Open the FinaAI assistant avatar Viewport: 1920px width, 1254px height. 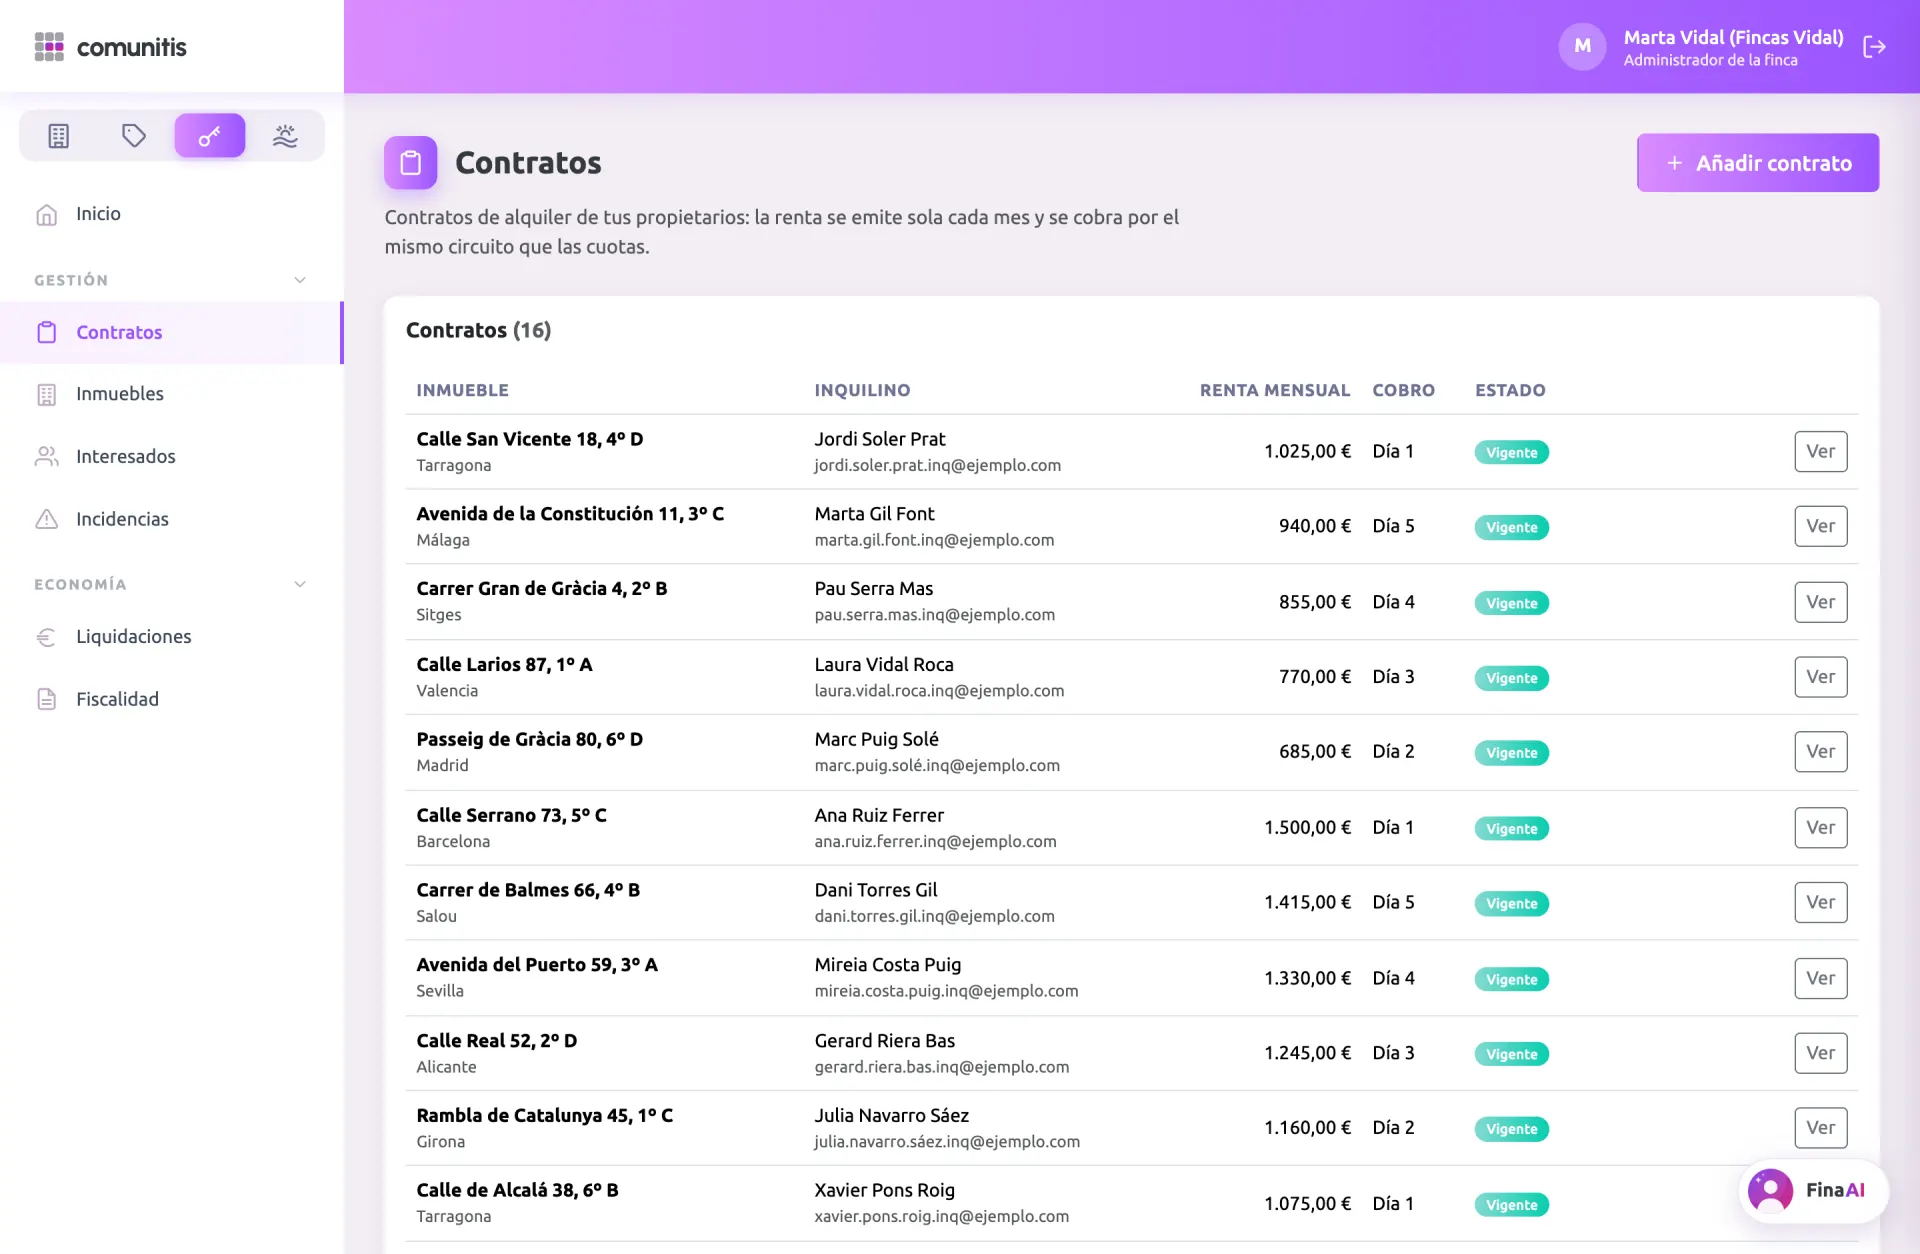[x=1770, y=1190]
